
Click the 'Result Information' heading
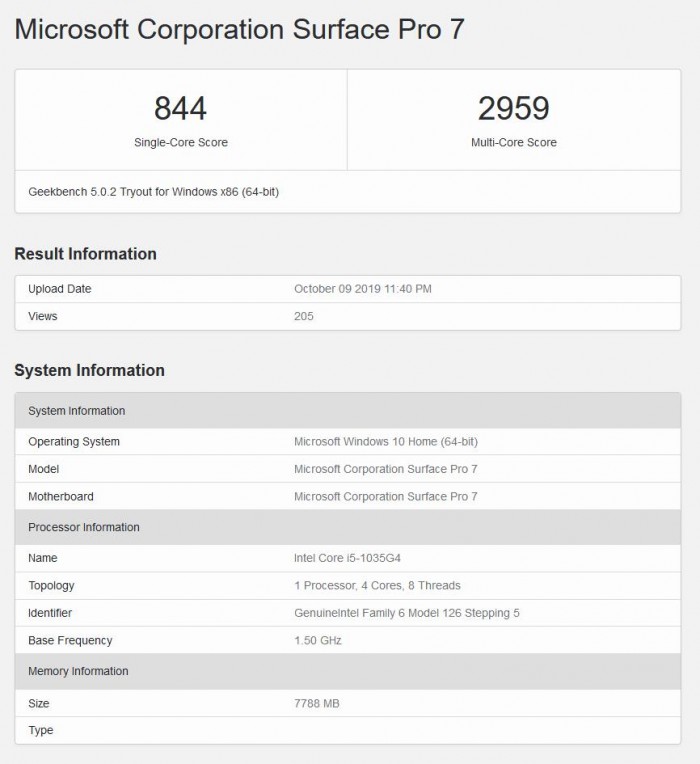point(85,254)
